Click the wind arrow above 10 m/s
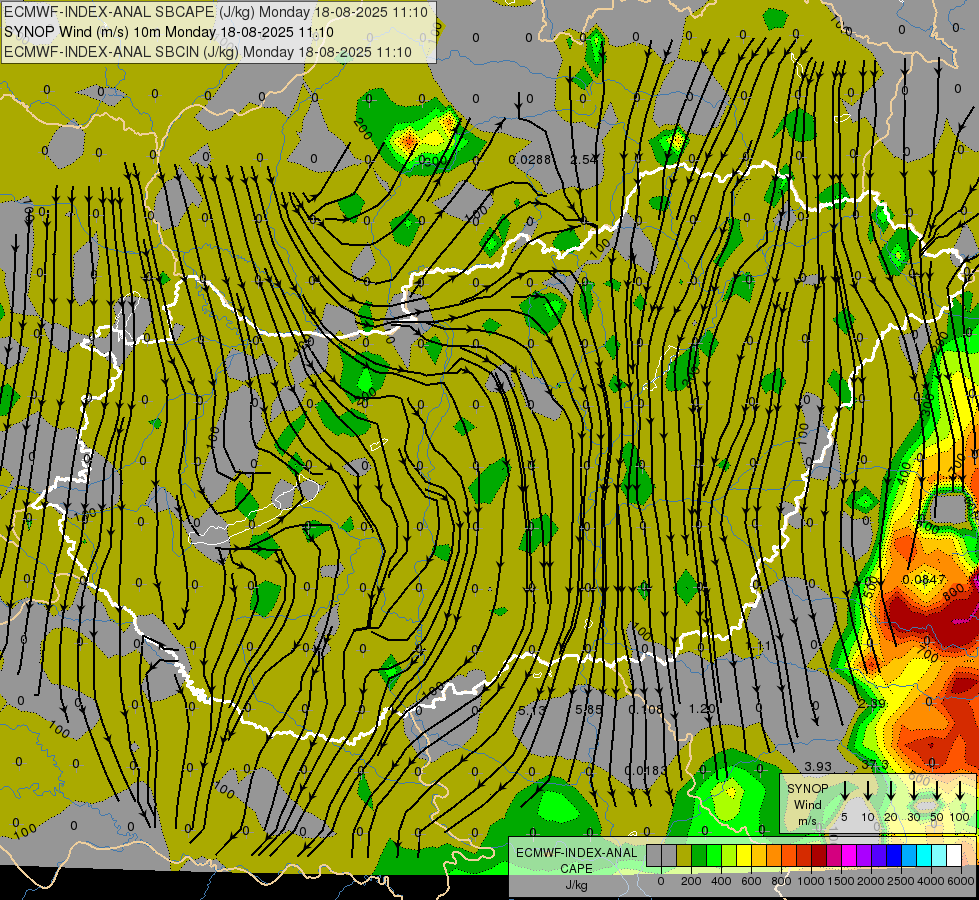Viewport: 979px width, 900px height. coord(868,790)
